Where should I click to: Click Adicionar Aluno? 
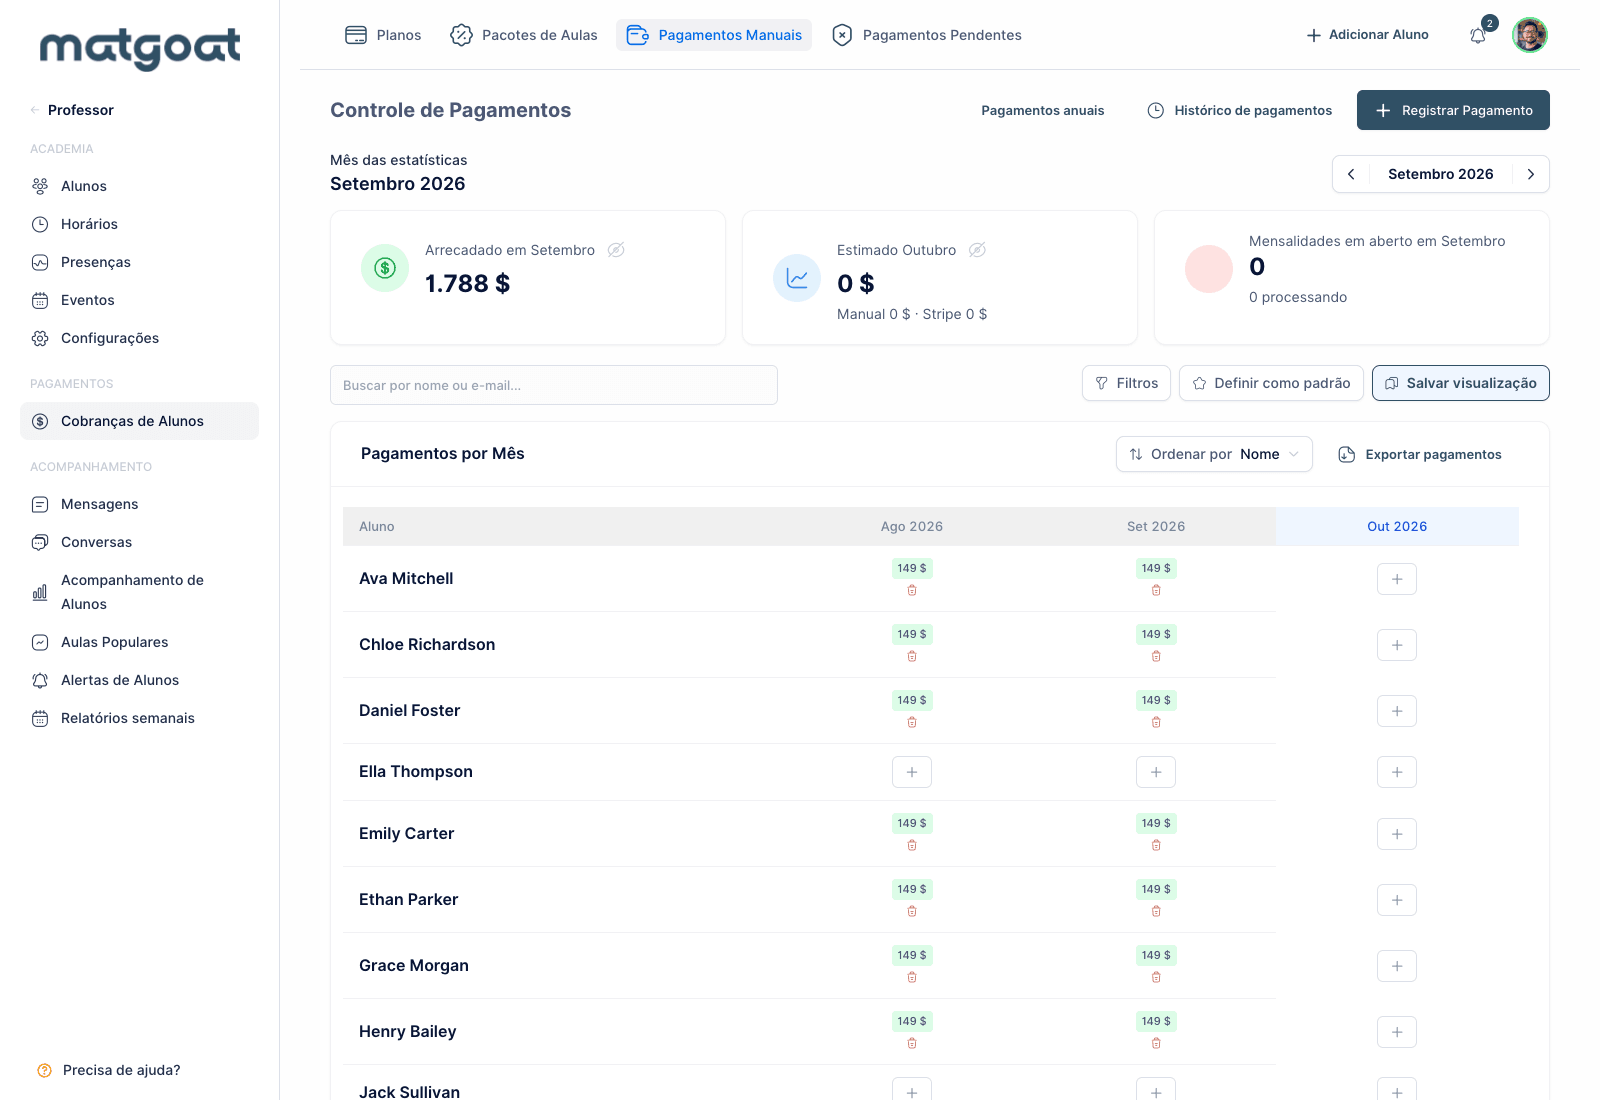tap(1367, 35)
